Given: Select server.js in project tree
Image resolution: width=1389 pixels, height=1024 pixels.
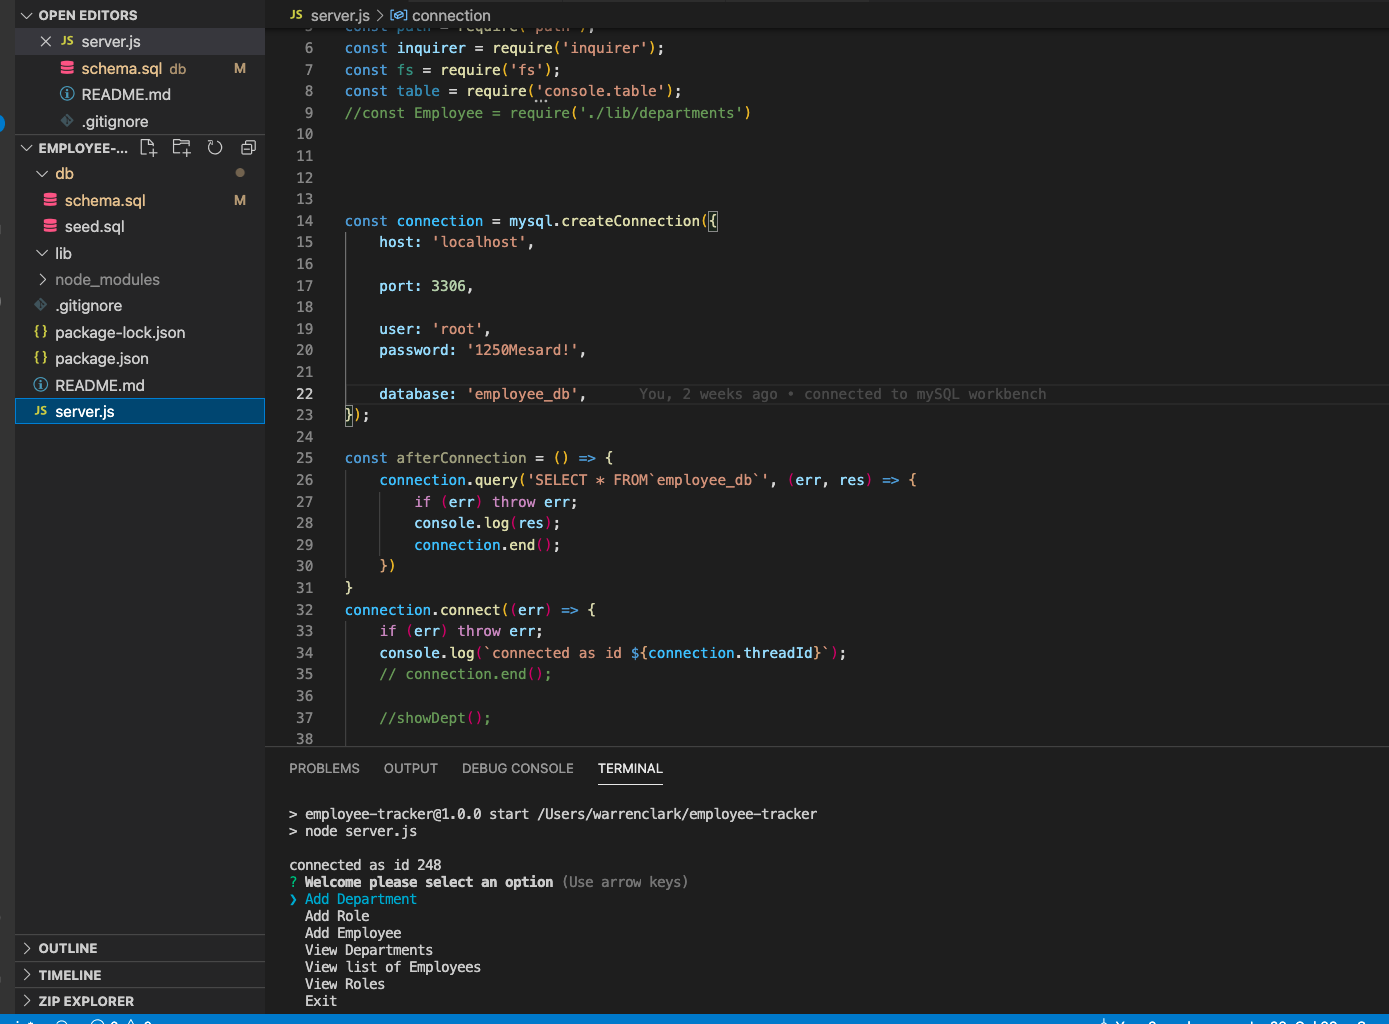Looking at the screenshot, I should (140, 411).
